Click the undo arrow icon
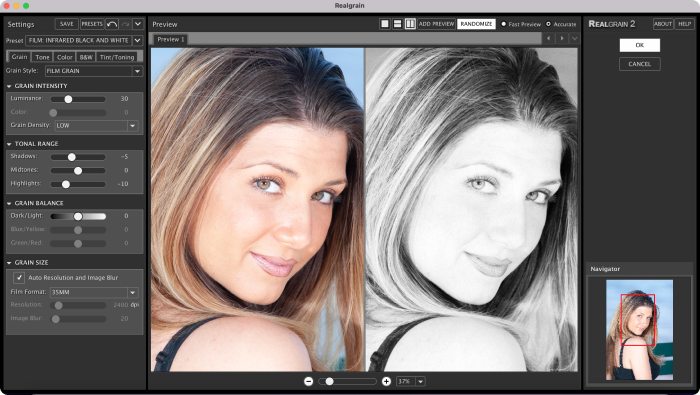The width and height of the screenshot is (700, 395). 112,24
